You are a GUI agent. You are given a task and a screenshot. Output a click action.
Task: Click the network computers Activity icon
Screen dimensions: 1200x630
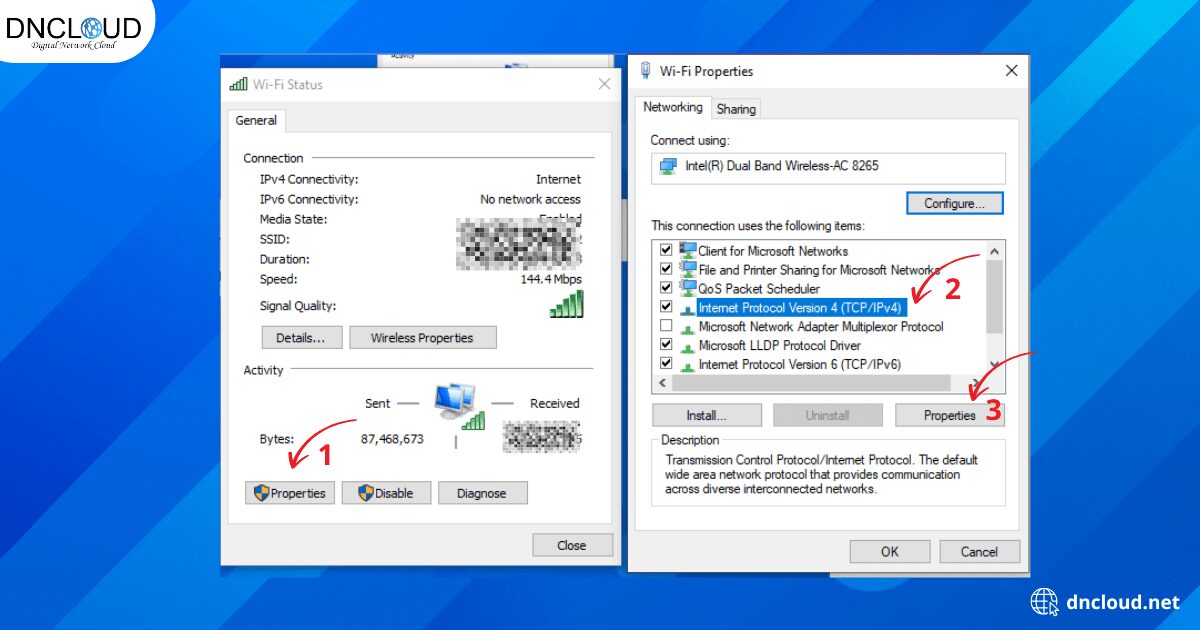460,406
